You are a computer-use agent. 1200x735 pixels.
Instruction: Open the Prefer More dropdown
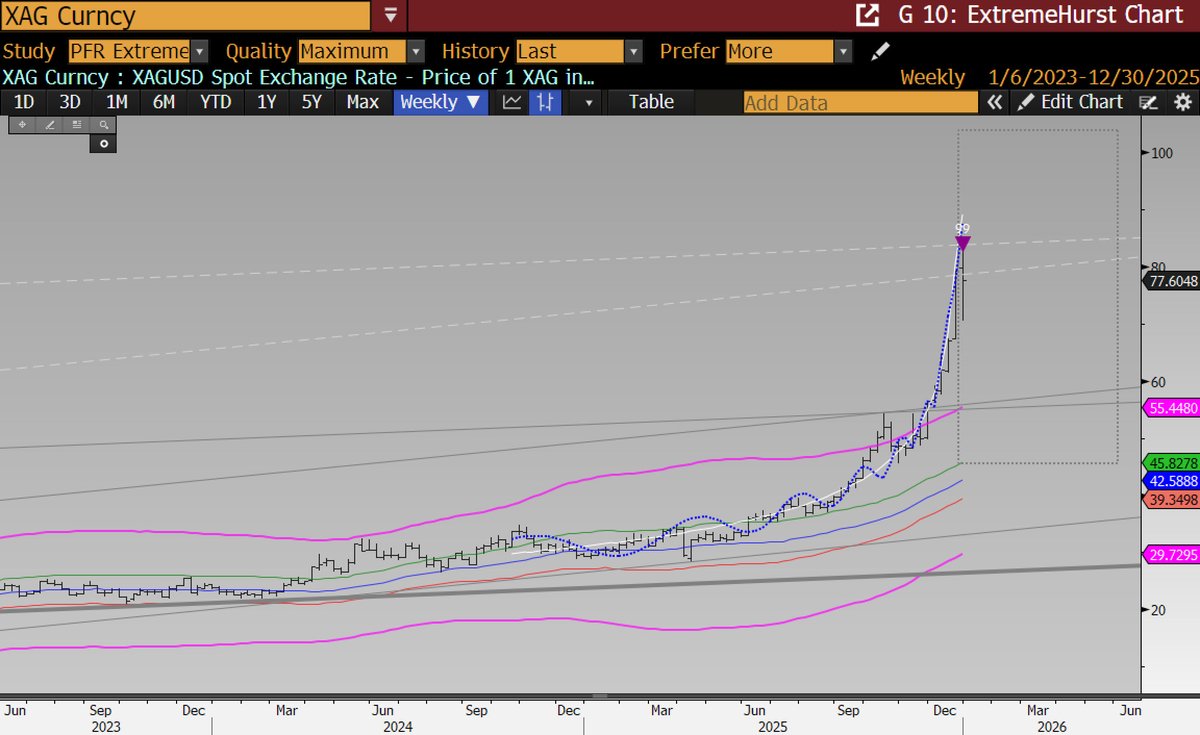coord(844,50)
